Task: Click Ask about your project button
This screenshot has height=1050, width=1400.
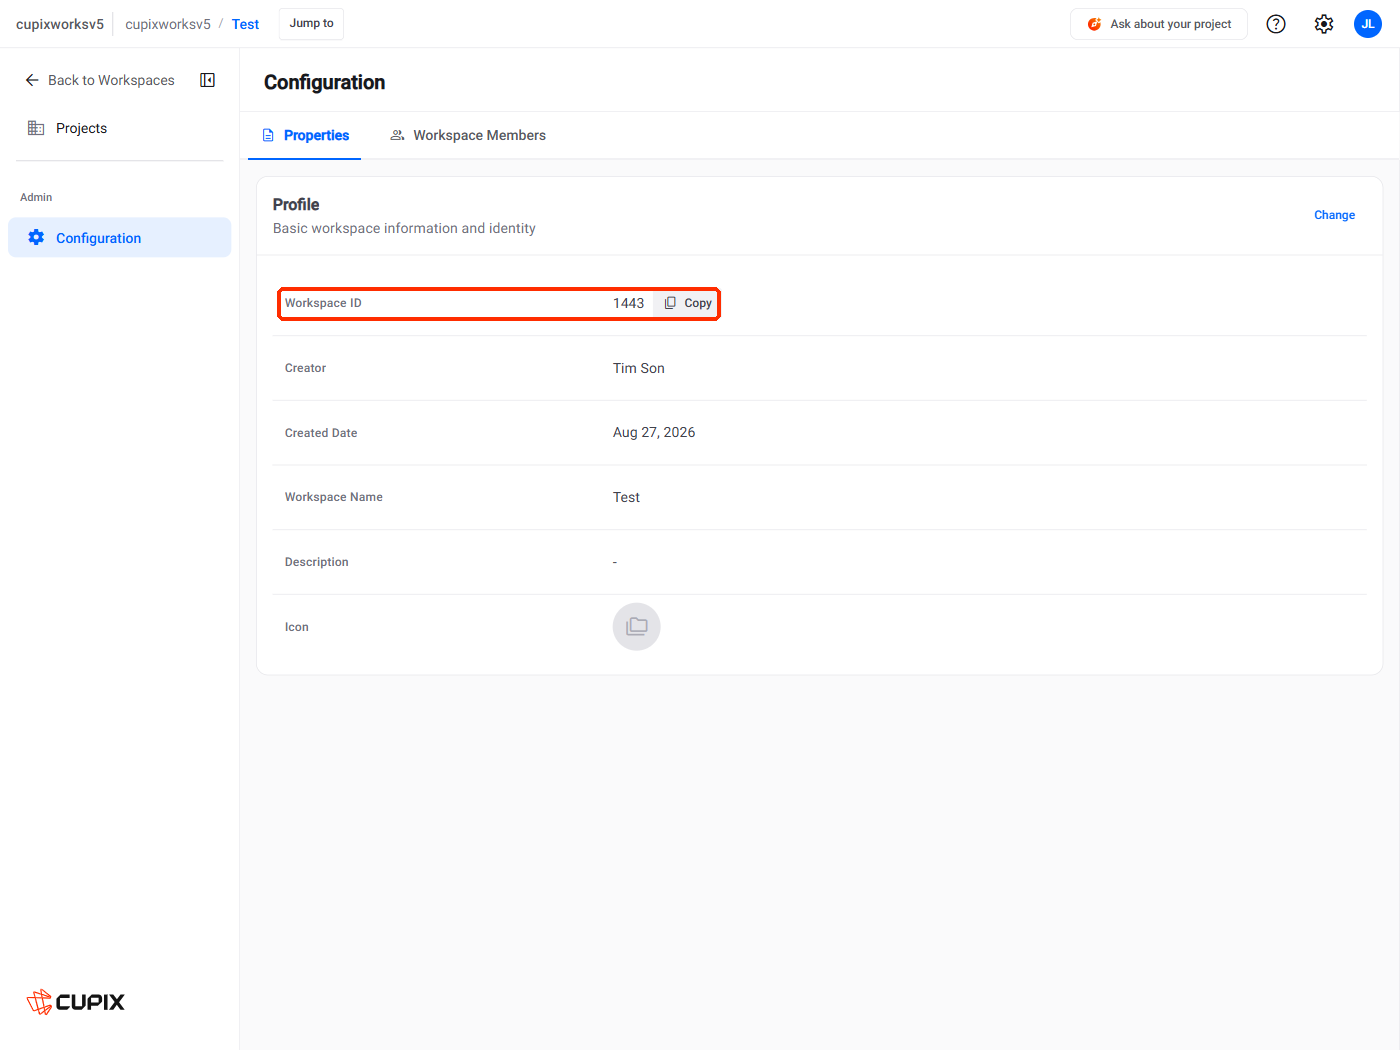Action: point(1159,24)
